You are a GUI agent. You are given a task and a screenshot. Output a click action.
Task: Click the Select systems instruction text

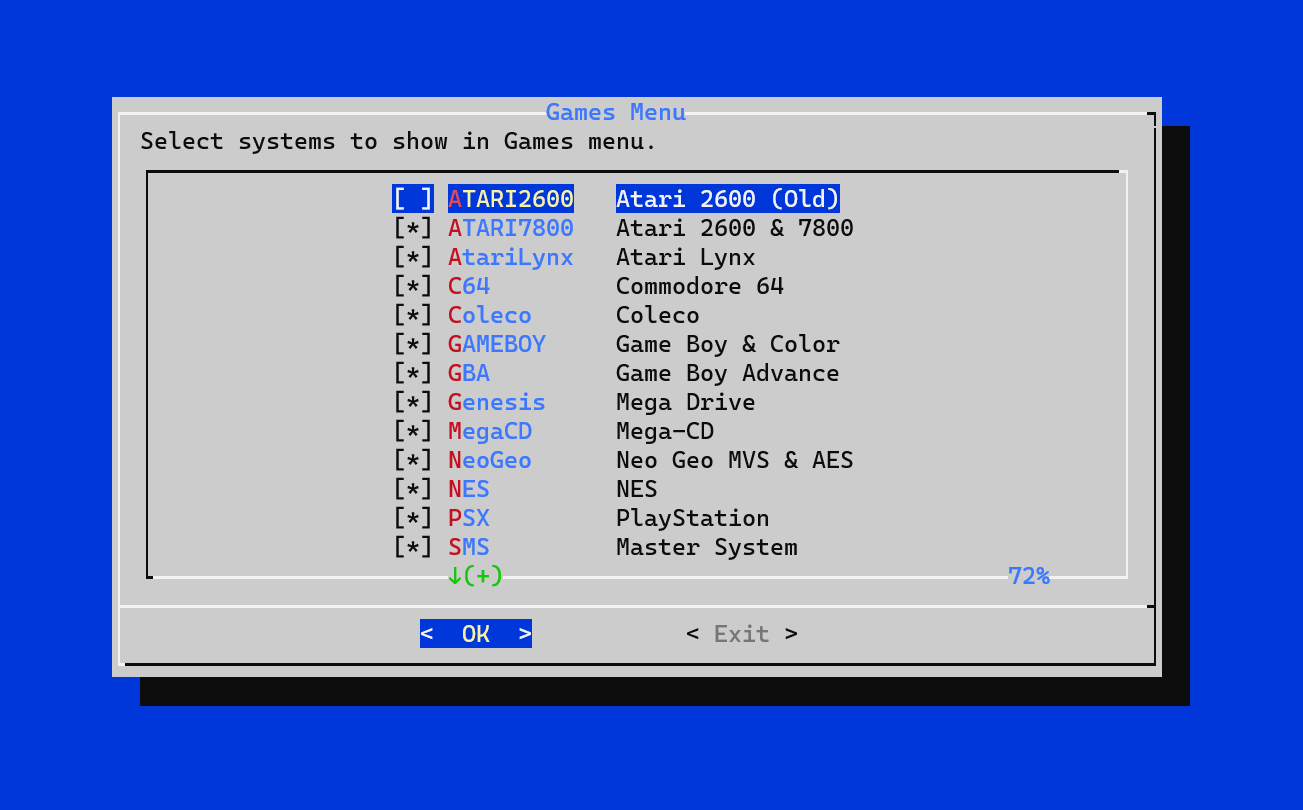[x=399, y=141]
